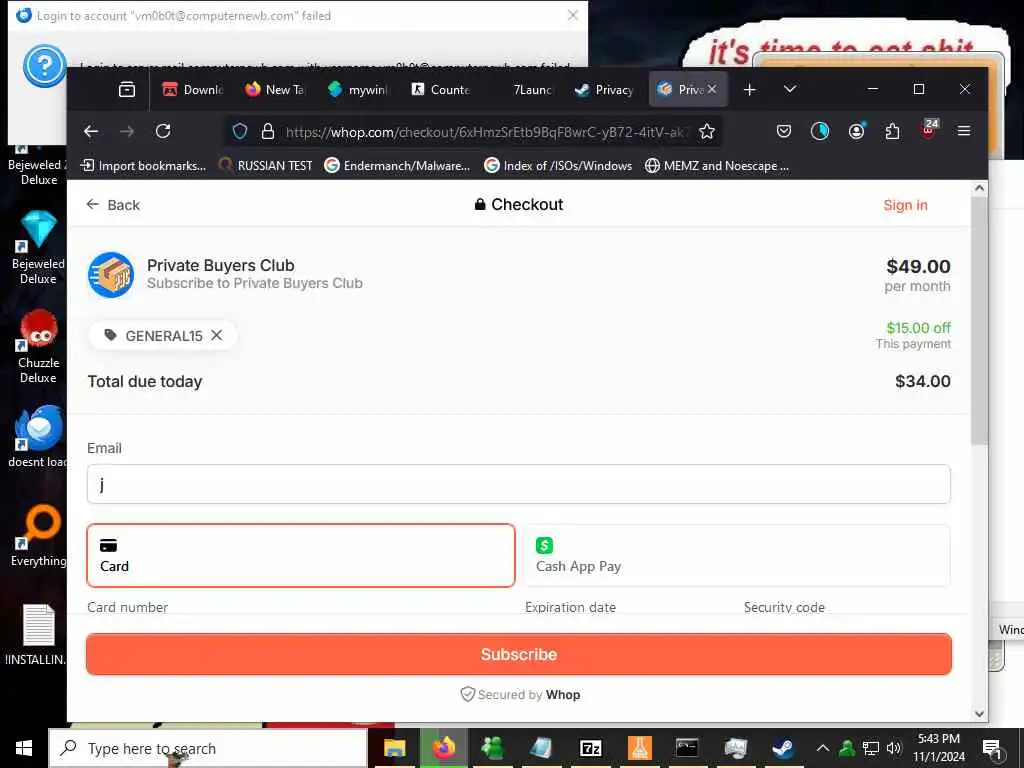Image resolution: width=1024 pixels, height=768 pixels.
Task: Open the Steam taskbar icon
Action: (x=783, y=748)
